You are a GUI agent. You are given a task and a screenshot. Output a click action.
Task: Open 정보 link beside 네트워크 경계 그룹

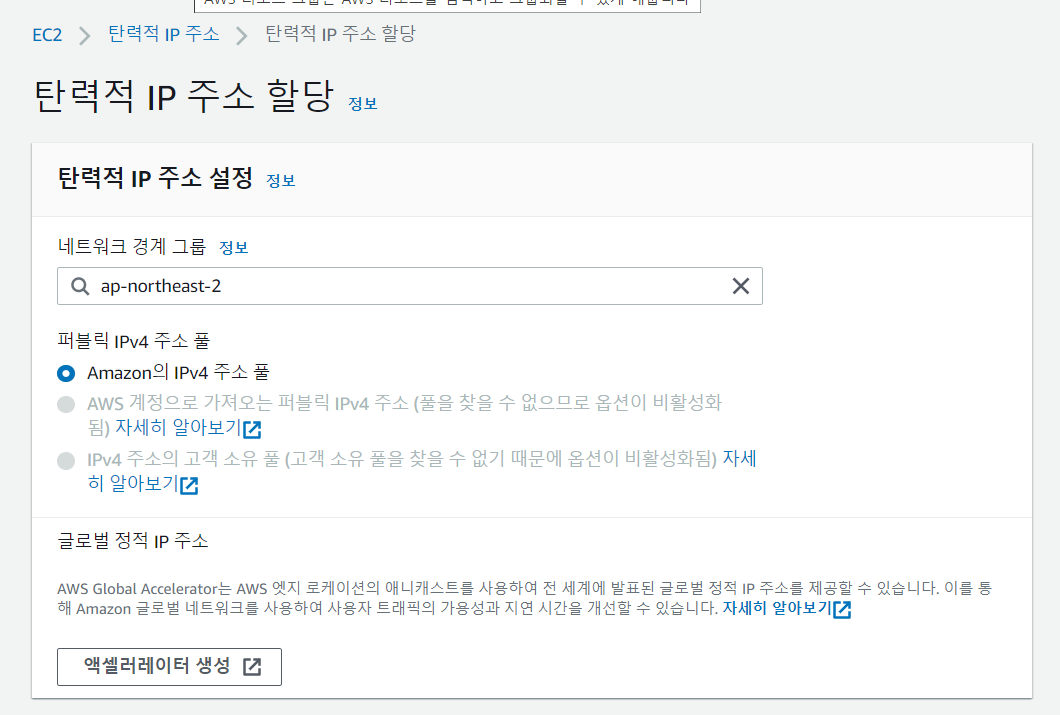(234, 247)
